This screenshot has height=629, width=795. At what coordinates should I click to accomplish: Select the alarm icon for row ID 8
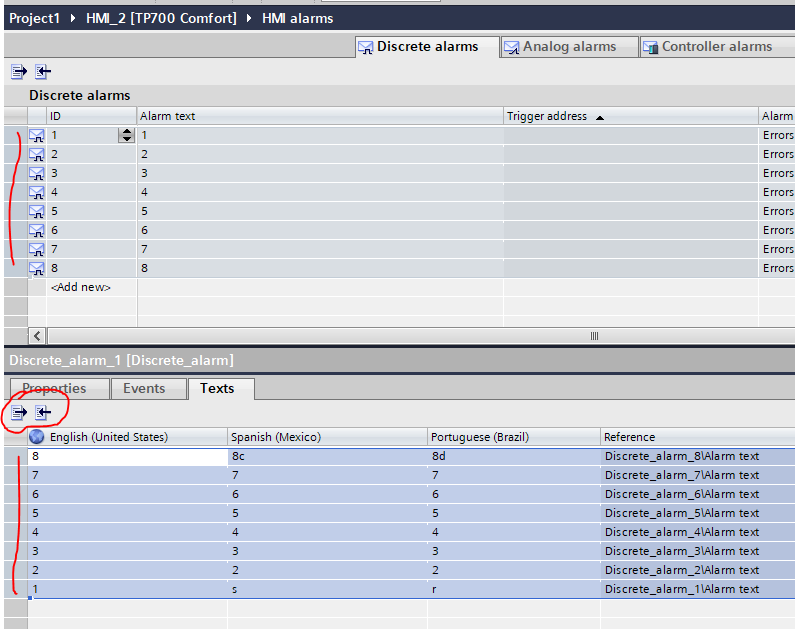pos(37,268)
